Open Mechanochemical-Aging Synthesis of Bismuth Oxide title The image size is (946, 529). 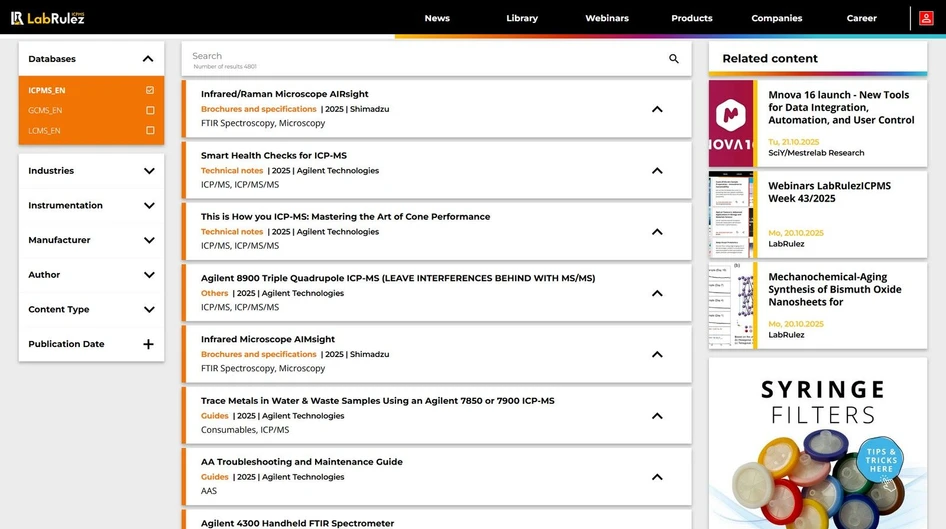click(x=834, y=290)
